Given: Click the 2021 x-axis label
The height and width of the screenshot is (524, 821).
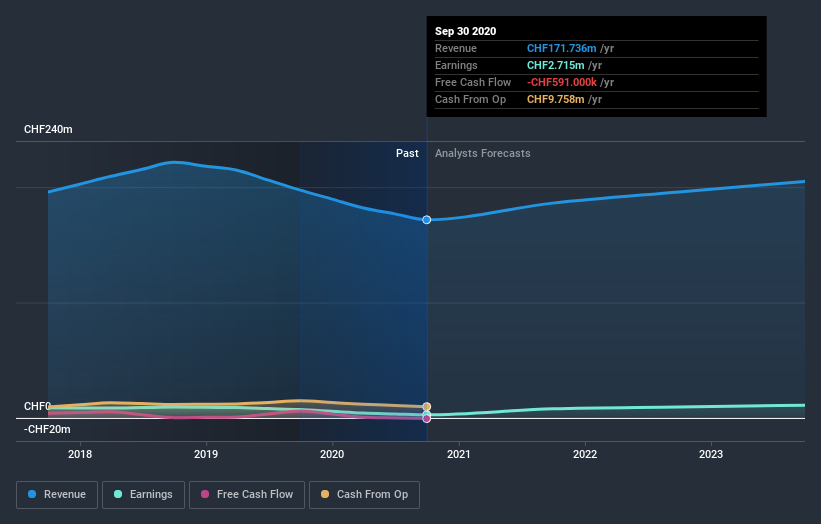Looking at the screenshot, I should click(459, 454).
